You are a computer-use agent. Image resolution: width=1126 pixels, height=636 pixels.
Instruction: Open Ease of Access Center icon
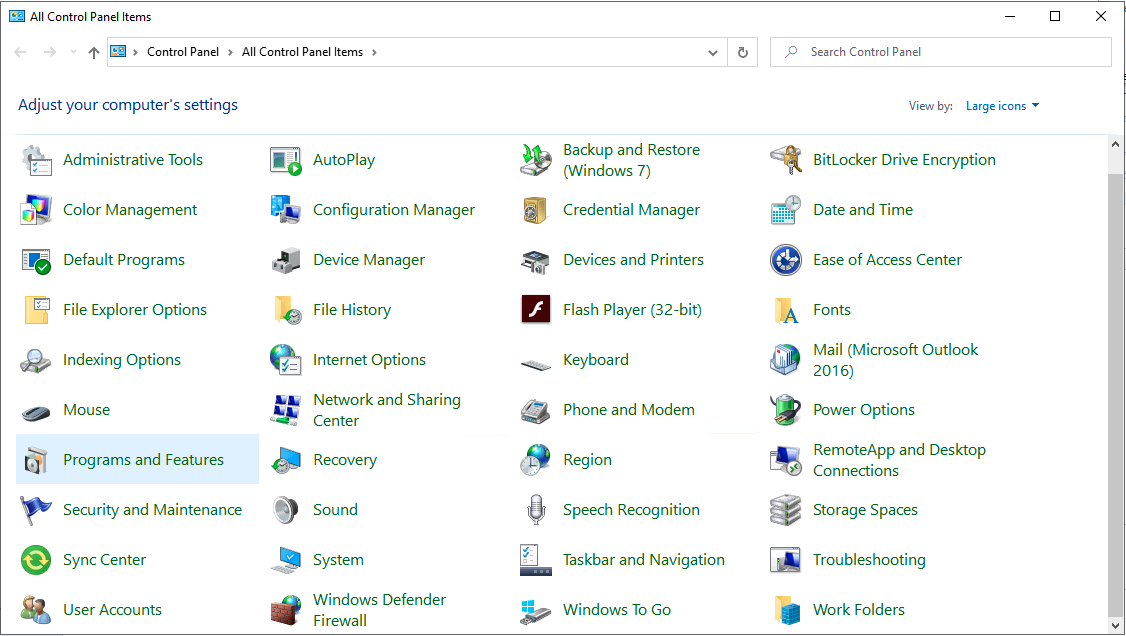coord(786,260)
